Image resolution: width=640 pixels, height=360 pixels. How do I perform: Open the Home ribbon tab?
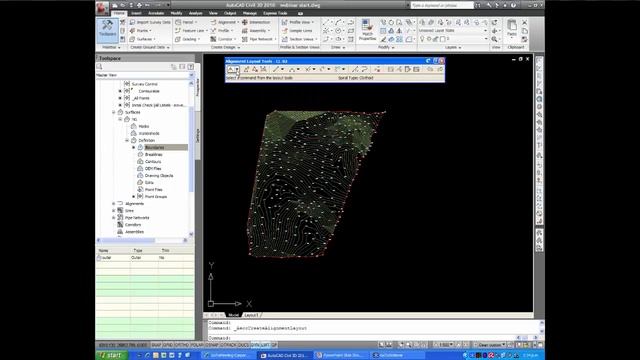click(119, 13)
